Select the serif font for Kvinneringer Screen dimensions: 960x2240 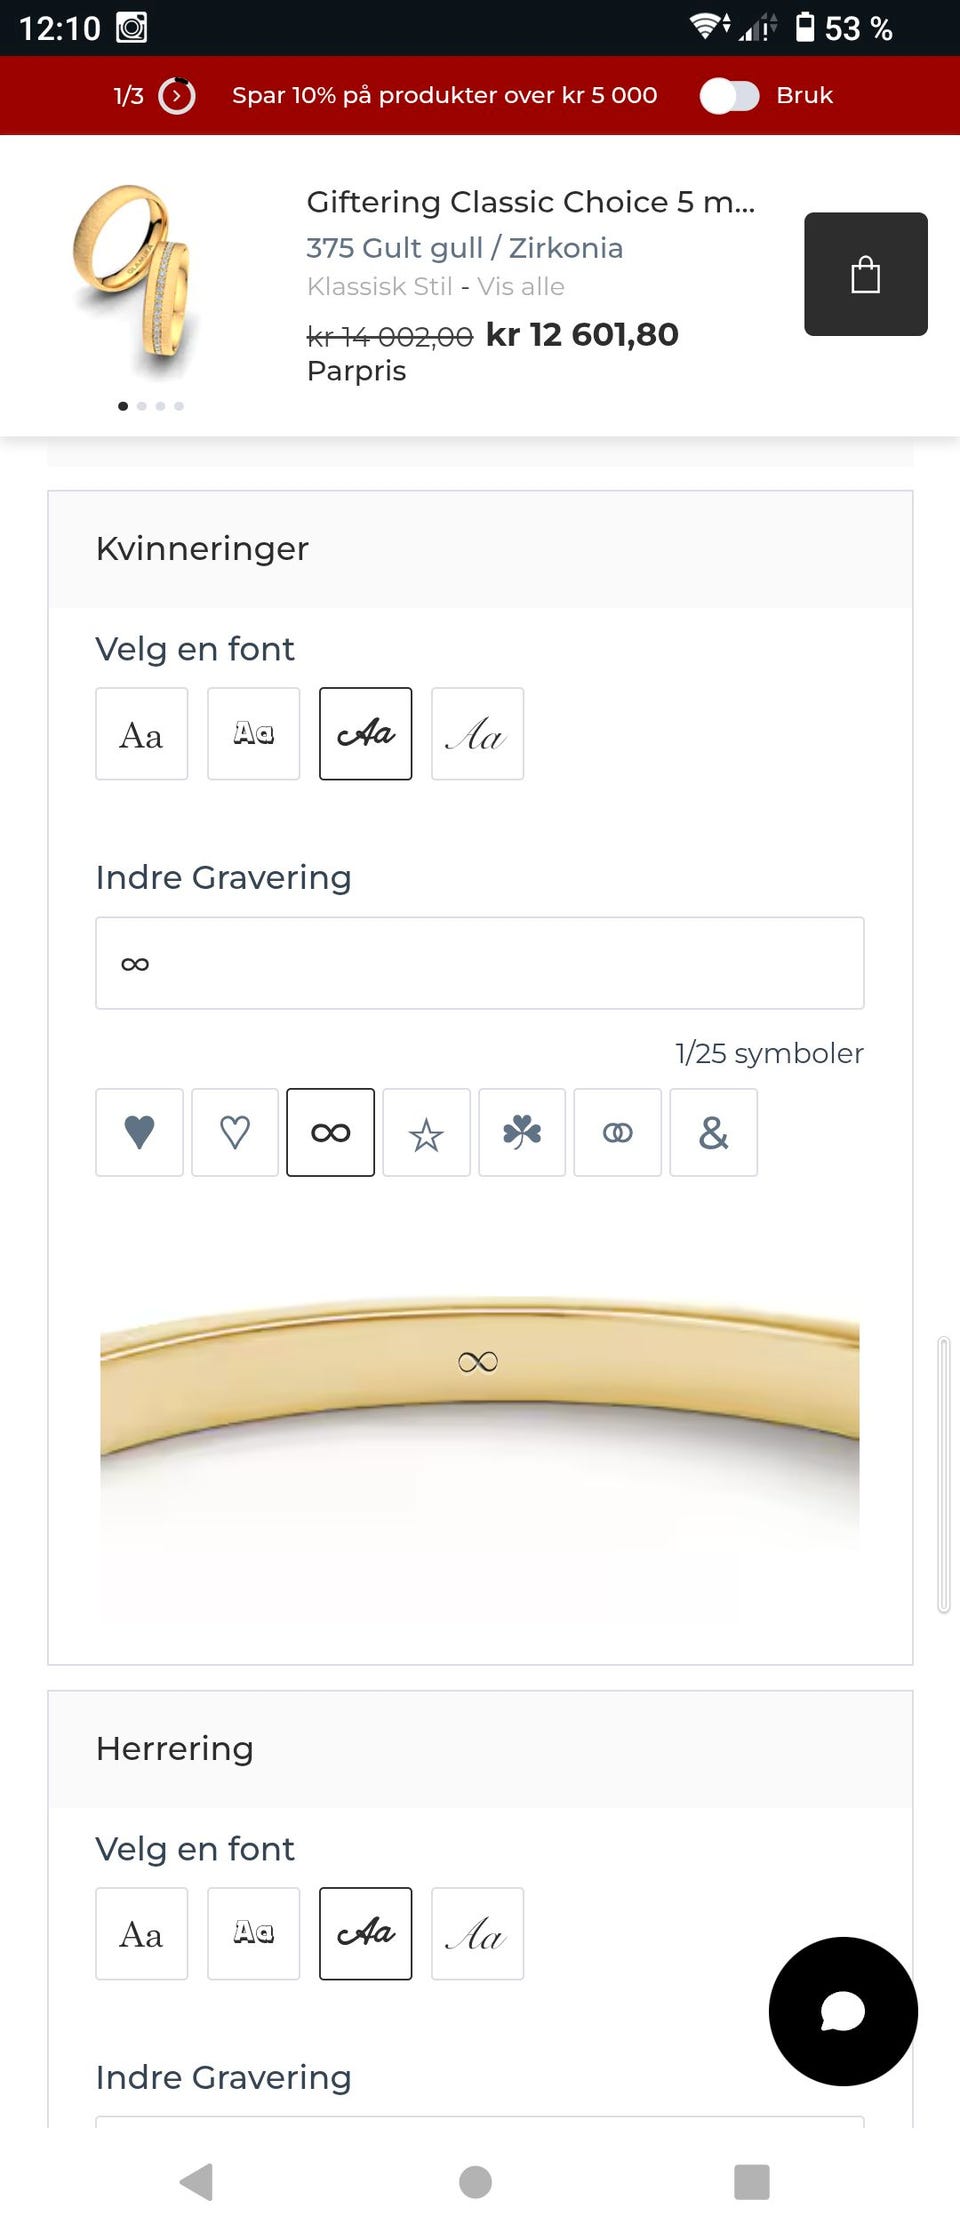pos(141,733)
